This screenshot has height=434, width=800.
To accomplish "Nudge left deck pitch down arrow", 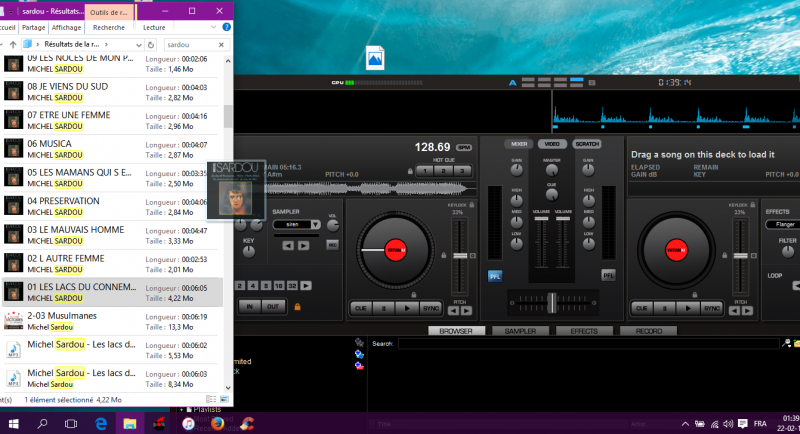I will coord(453,311).
